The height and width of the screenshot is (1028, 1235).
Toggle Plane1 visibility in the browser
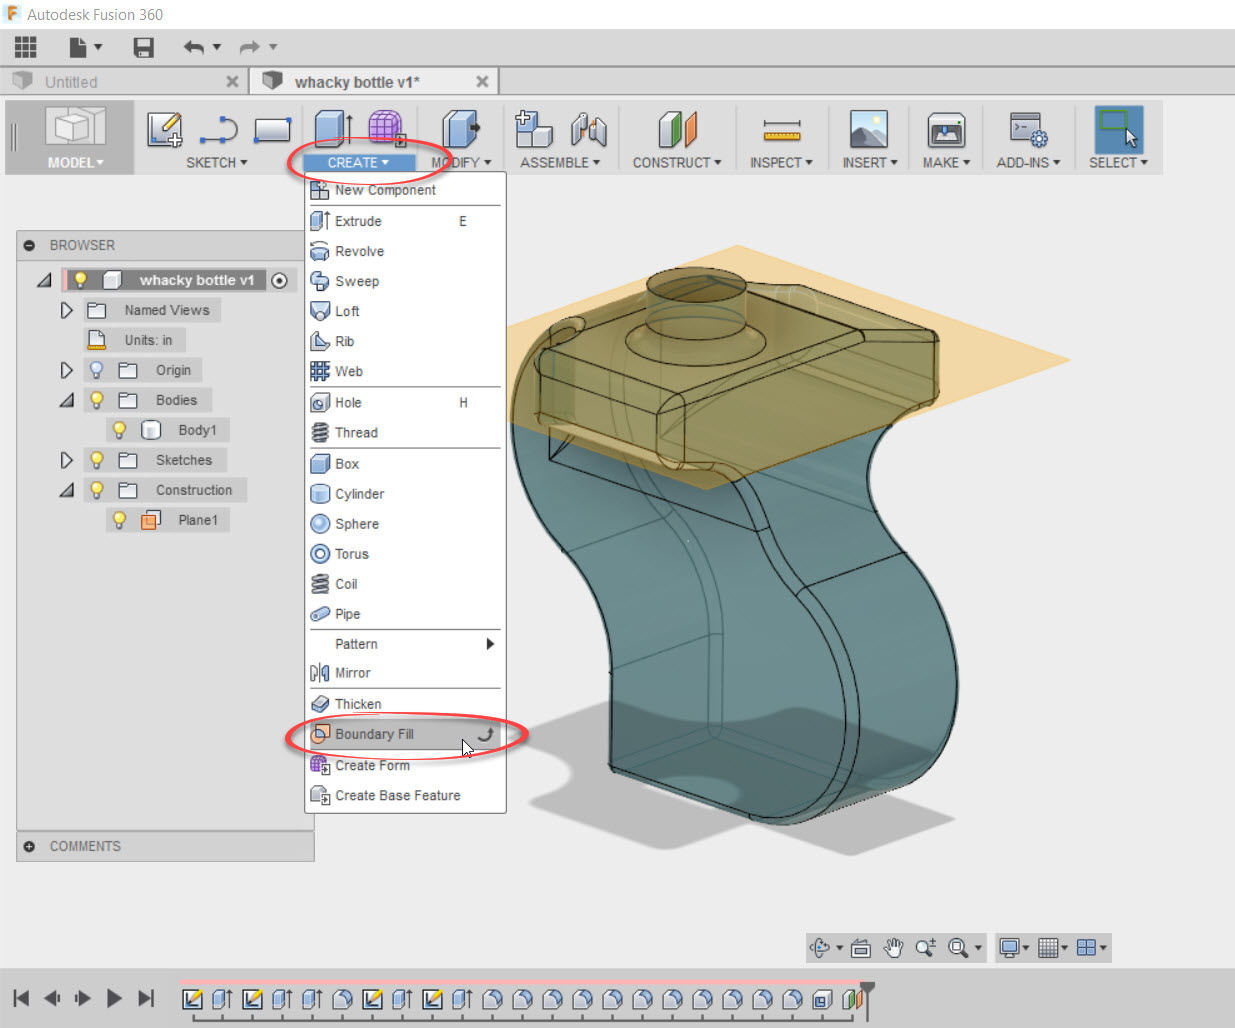120,520
